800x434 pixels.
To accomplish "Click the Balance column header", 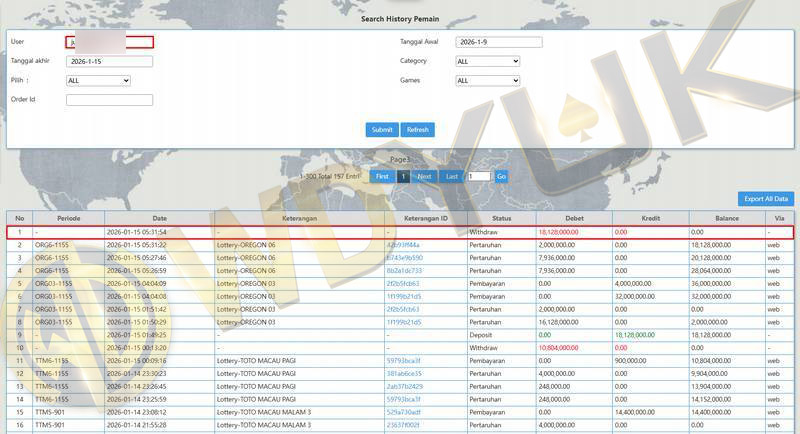I will [x=727, y=218].
